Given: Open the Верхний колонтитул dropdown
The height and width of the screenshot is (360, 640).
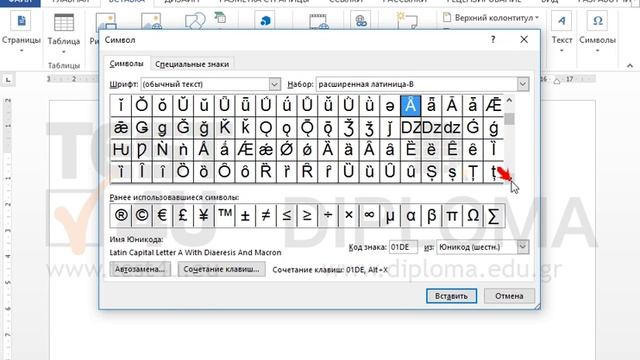Looking at the screenshot, I should 491,18.
